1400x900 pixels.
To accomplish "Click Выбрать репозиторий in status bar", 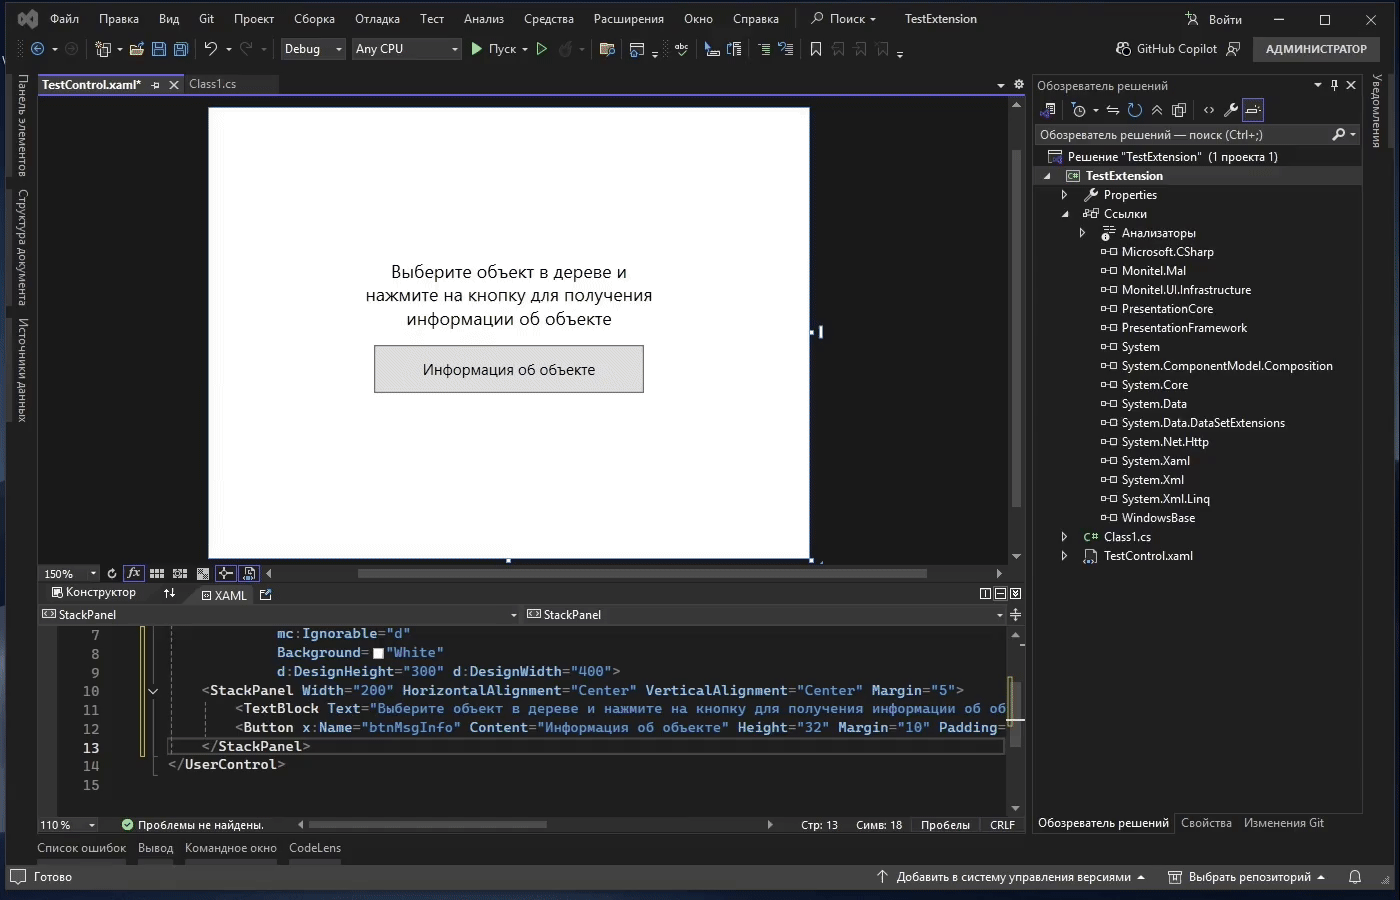I will point(1247,877).
